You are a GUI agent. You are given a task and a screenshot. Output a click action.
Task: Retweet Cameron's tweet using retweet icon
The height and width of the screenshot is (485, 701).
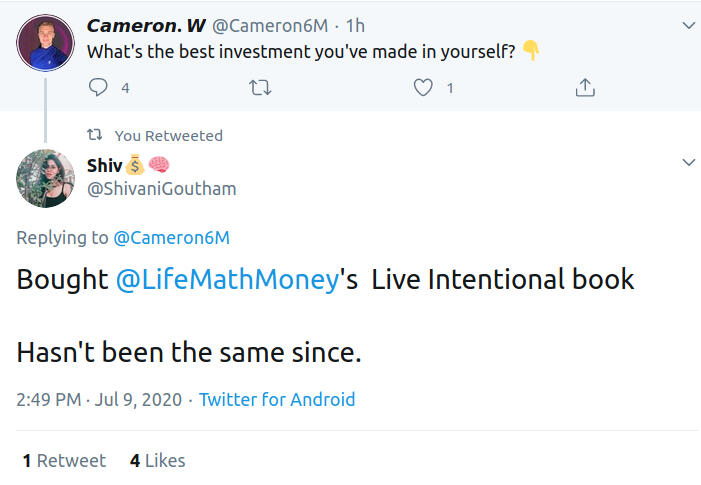(x=259, y=88)
